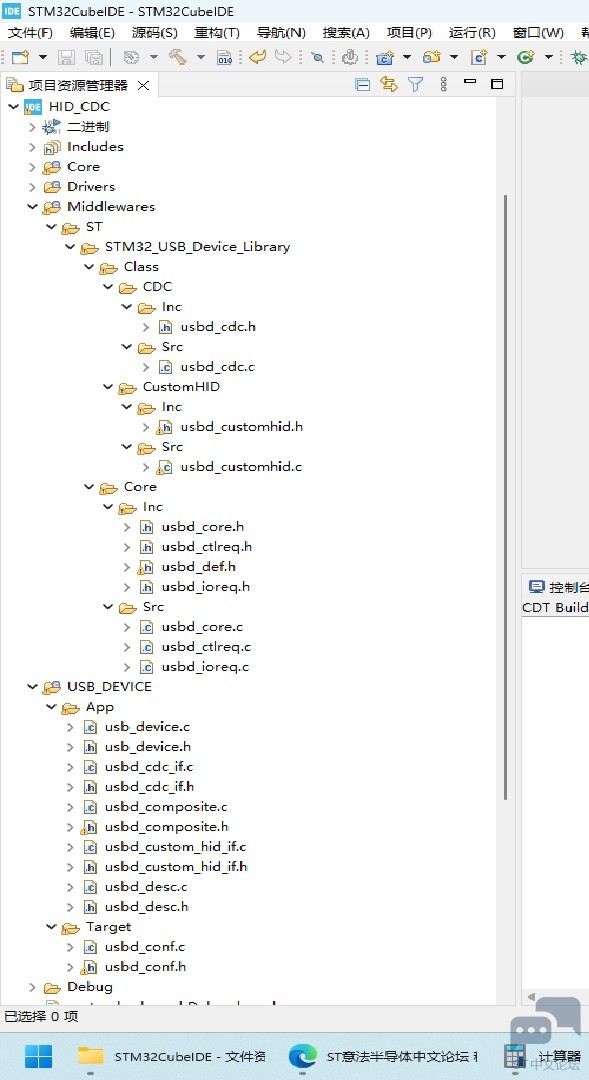Click the build configuration icon
This screenshot has height=1080, width=589.
coord(131,57)
